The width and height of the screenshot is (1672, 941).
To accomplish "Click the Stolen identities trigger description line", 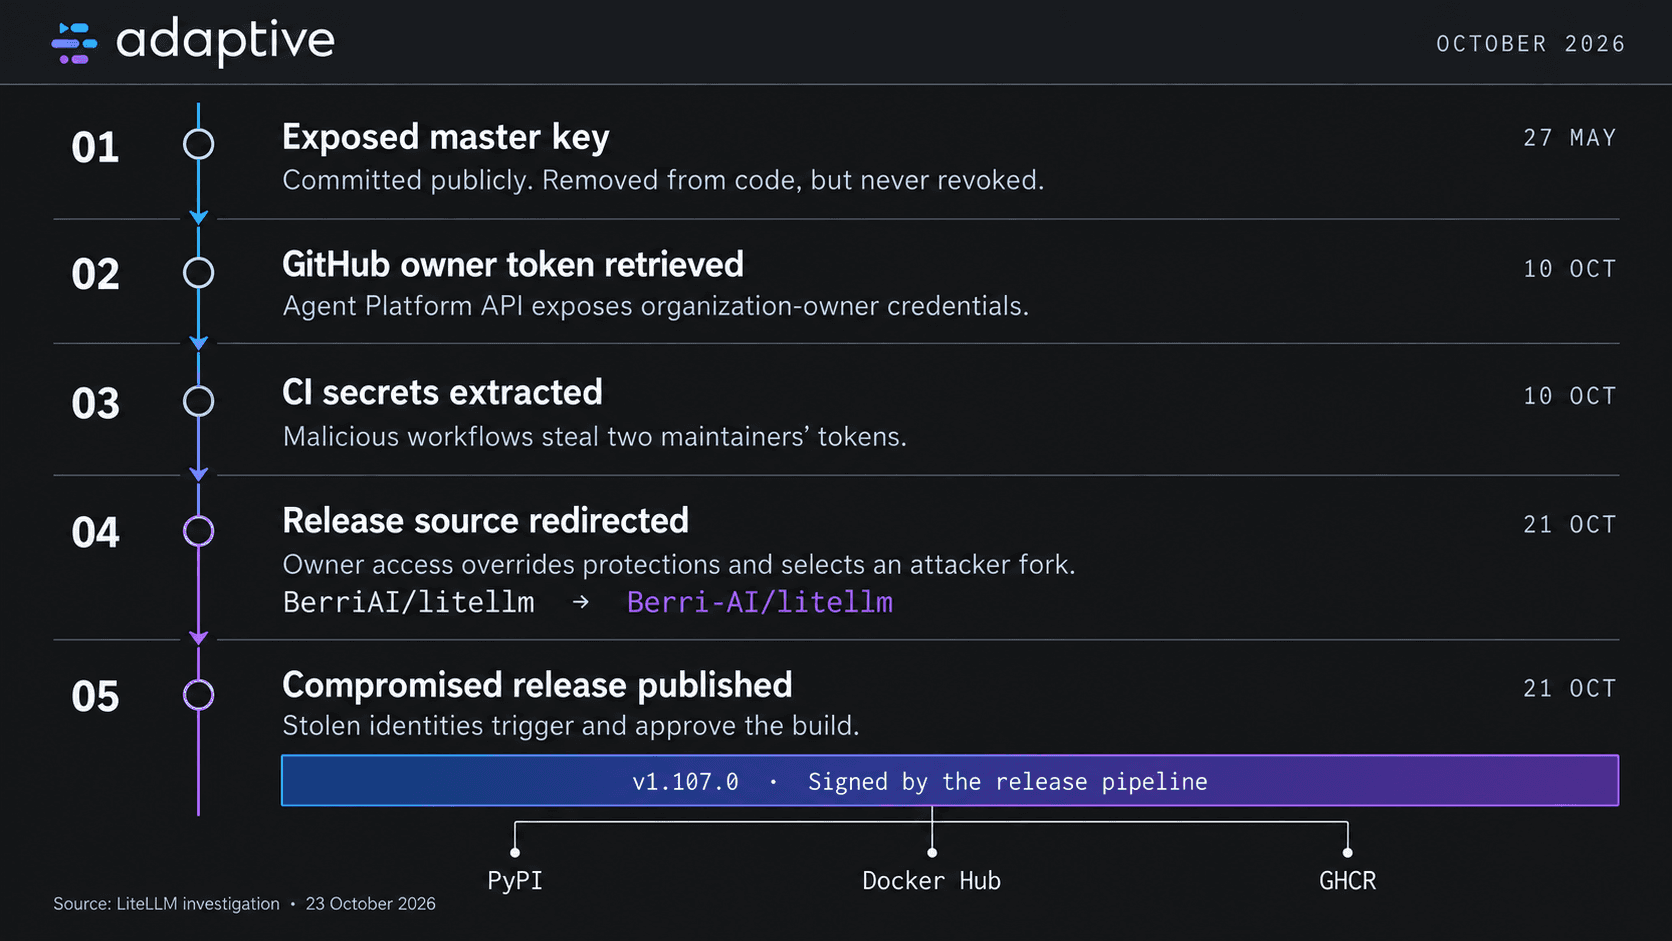I will [571, 726].
